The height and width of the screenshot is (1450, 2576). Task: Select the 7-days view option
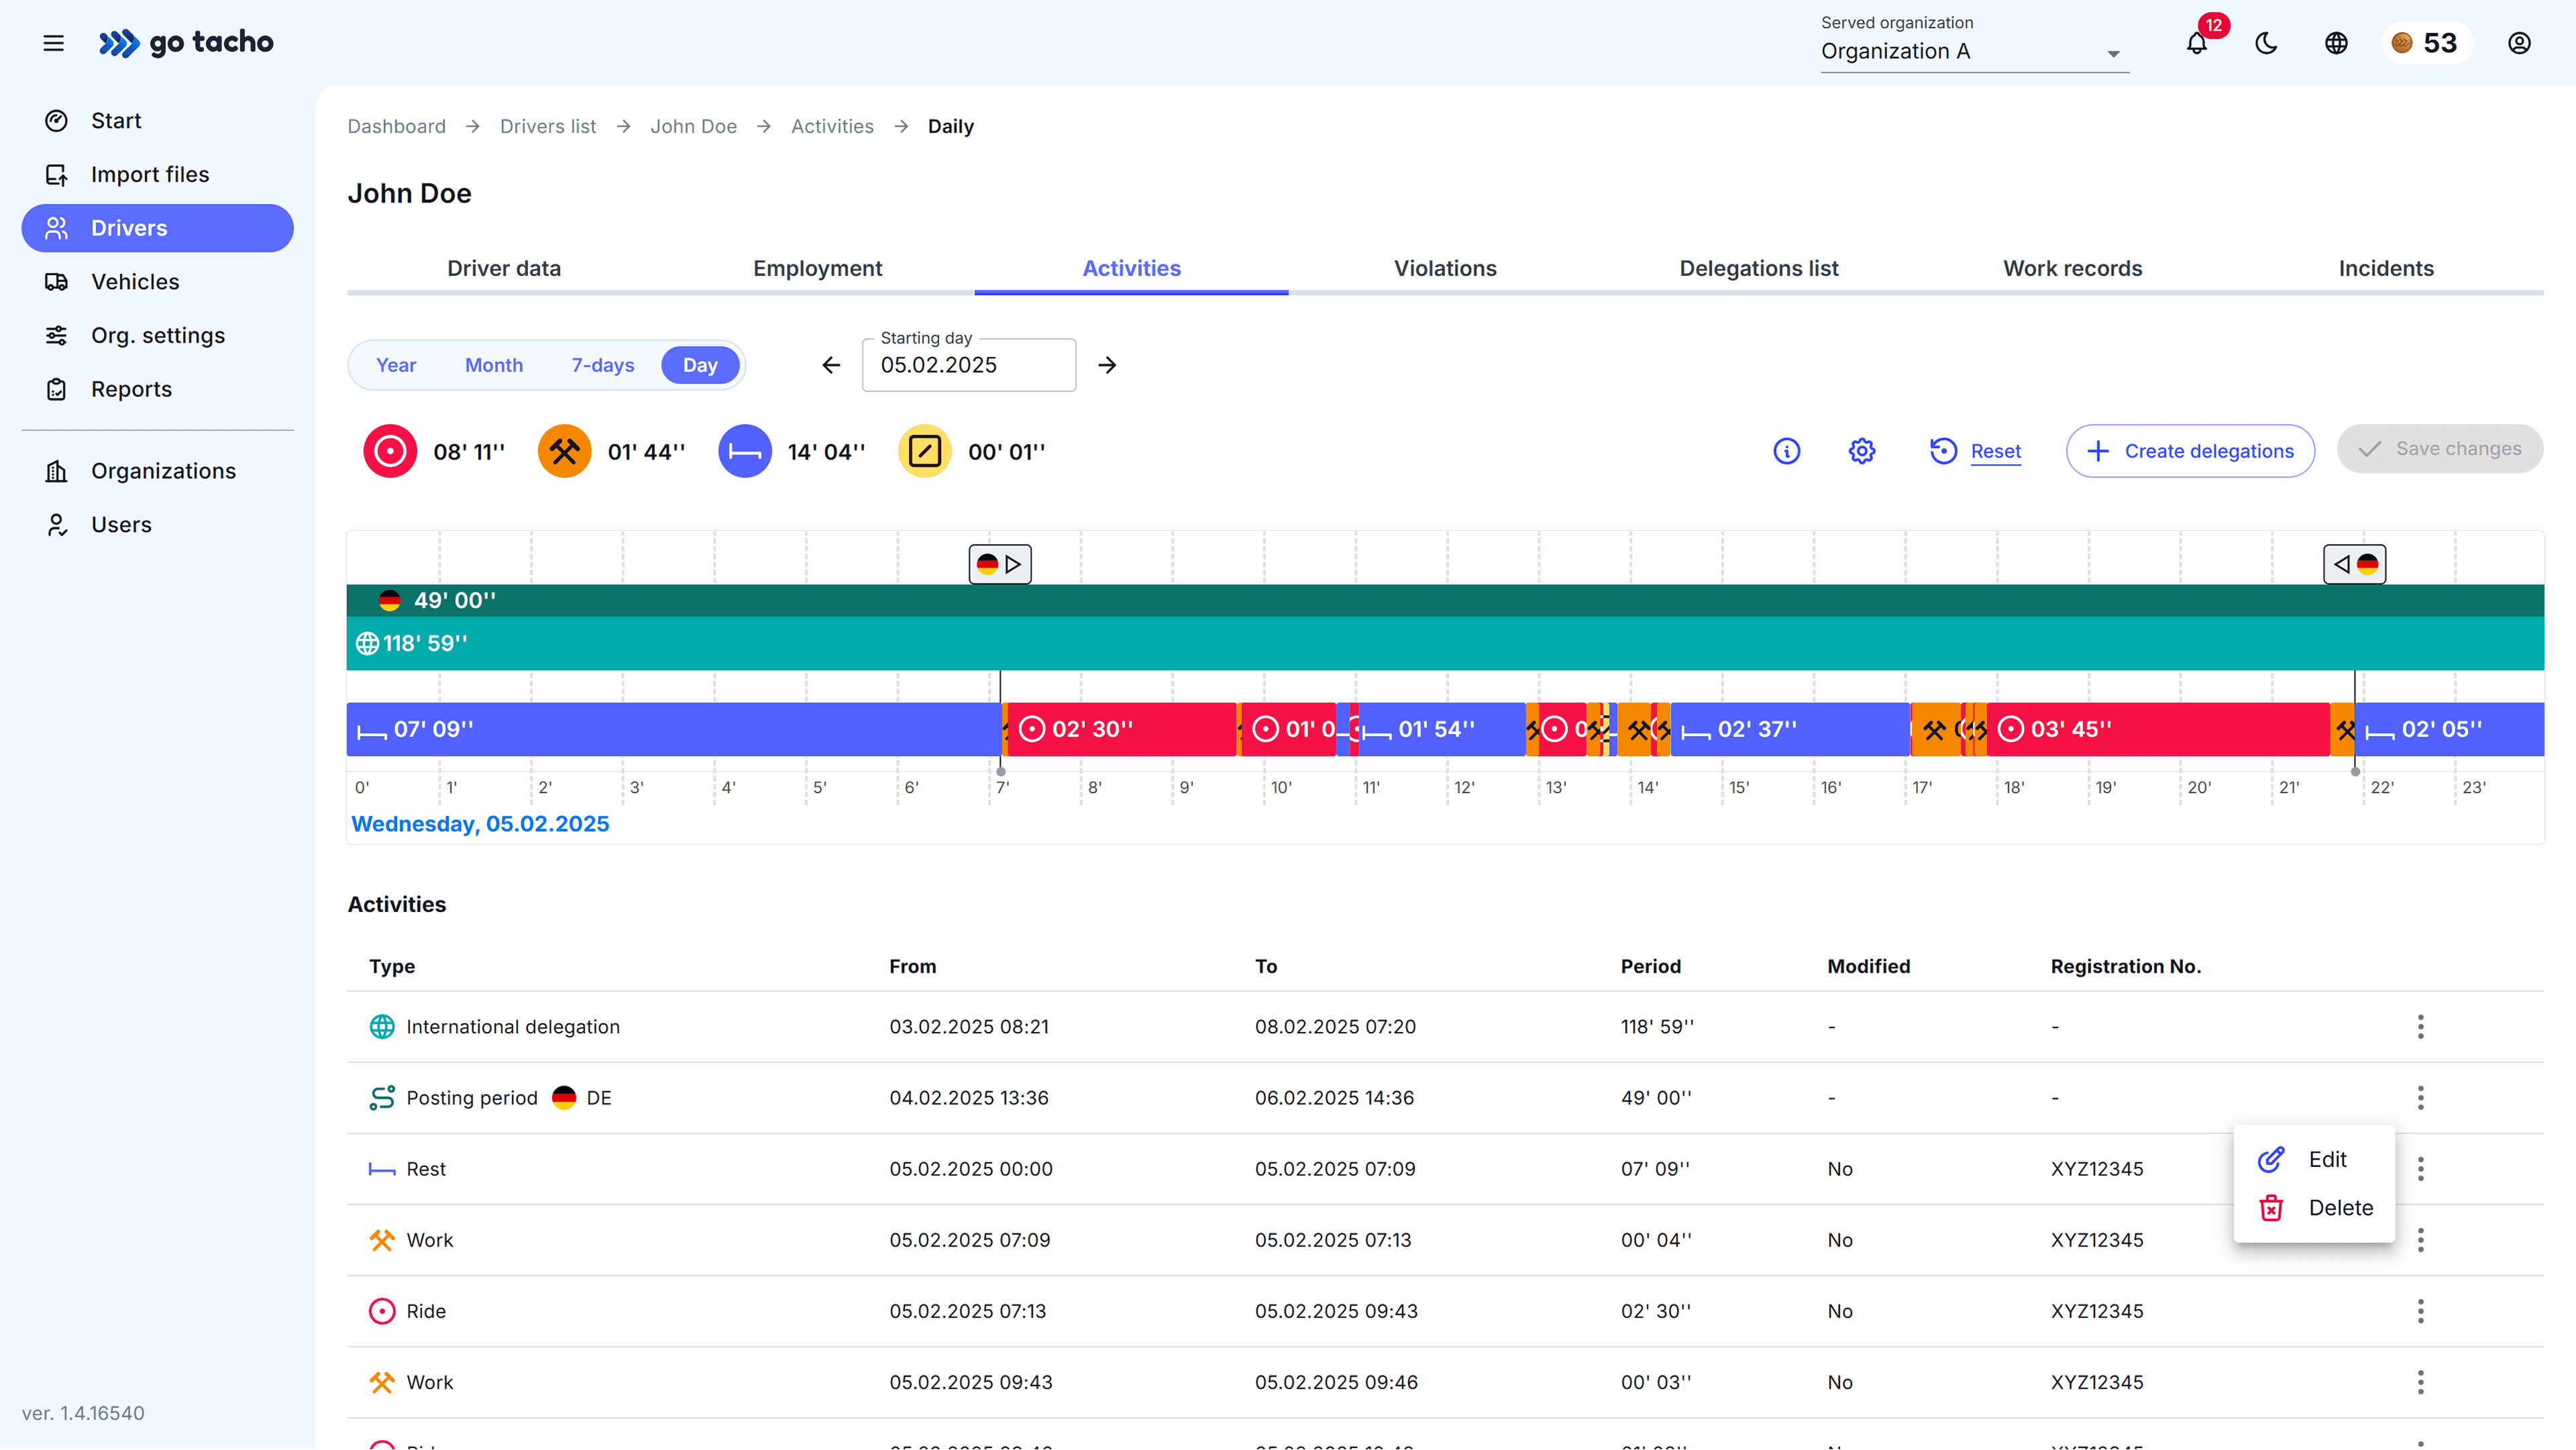pyautogui.click(x=601, y=365)
